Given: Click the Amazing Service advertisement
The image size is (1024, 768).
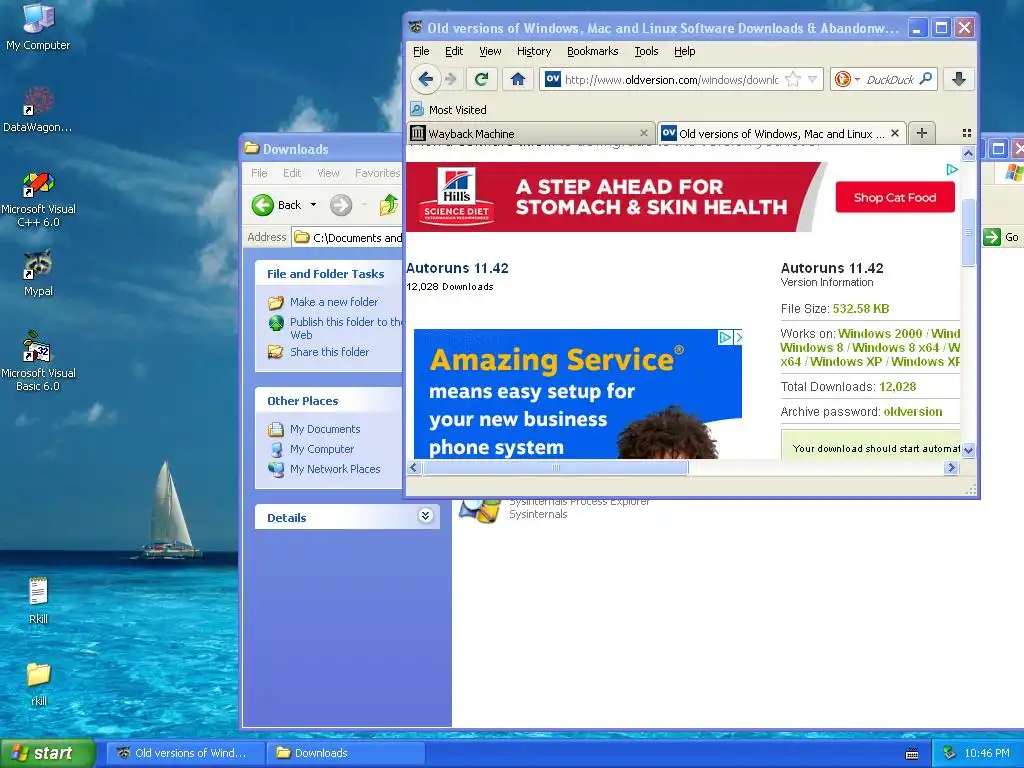Looking at the screenshot, I should click(578, 394).
